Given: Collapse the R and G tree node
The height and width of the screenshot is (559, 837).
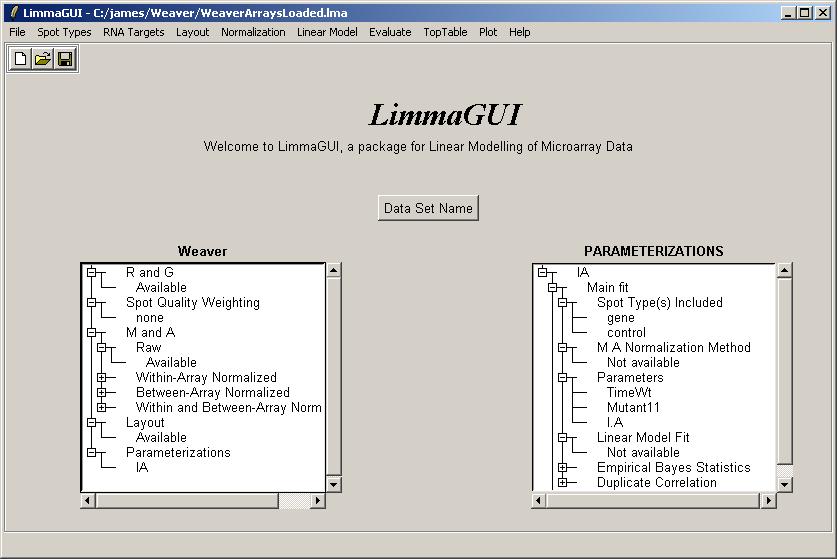Looking at the screenshot, I should coord(91,272).
